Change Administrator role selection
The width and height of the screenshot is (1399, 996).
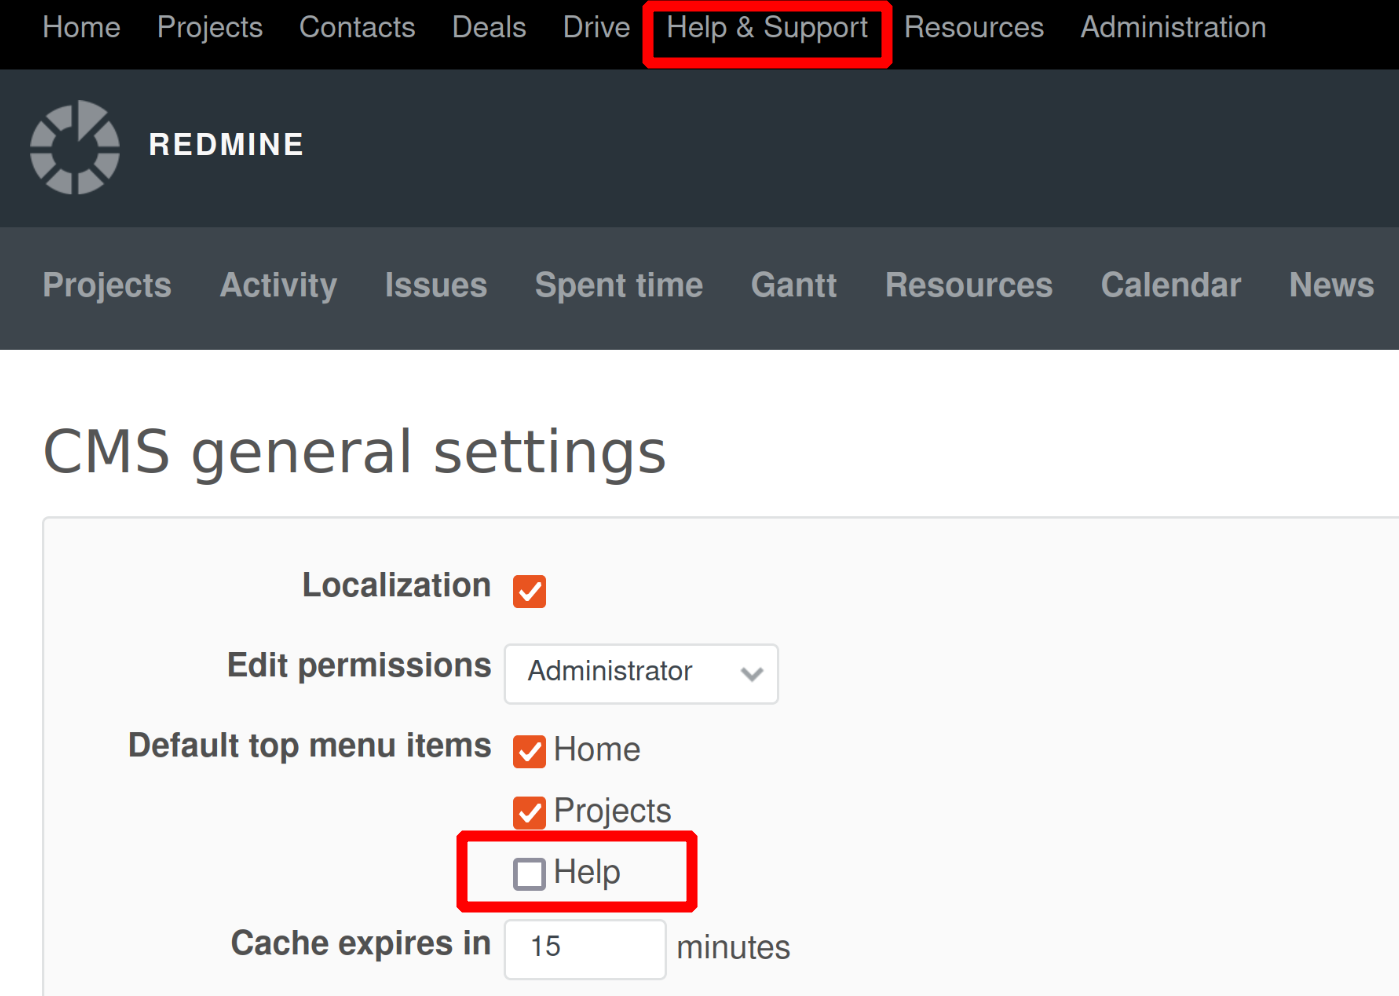click(640, 673)
